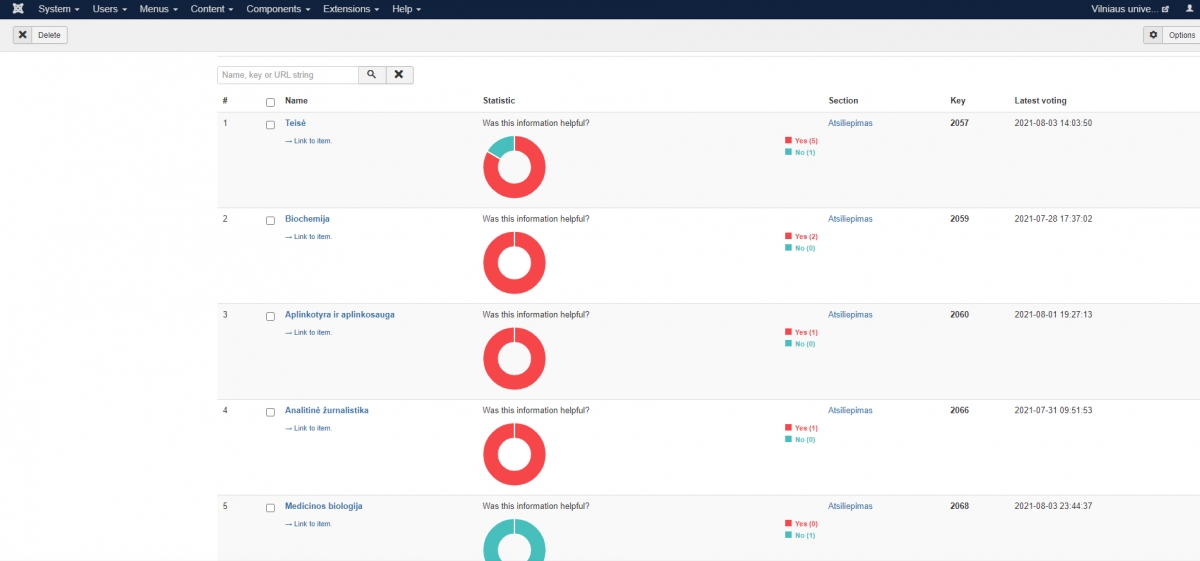Click the Teisė donut chart
Screen dimensions: 1200x561
pyautogui.click(x=514, y=167)
